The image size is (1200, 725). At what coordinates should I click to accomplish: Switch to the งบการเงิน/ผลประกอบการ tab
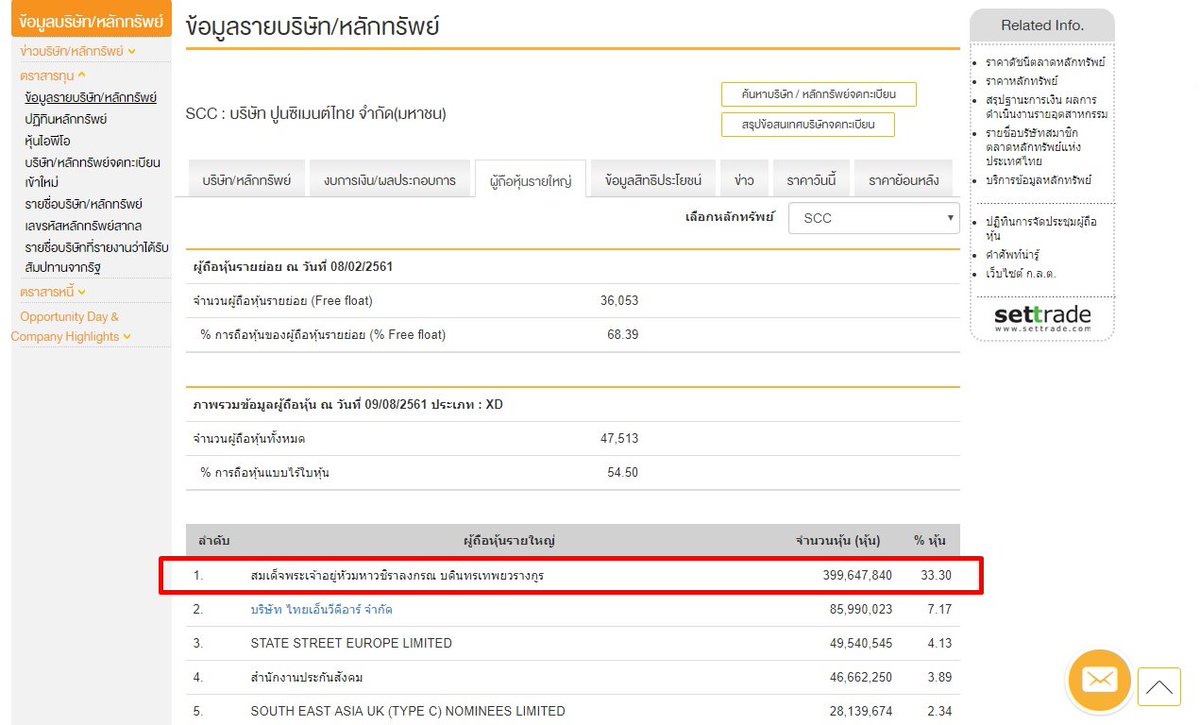tap(389, 180)
